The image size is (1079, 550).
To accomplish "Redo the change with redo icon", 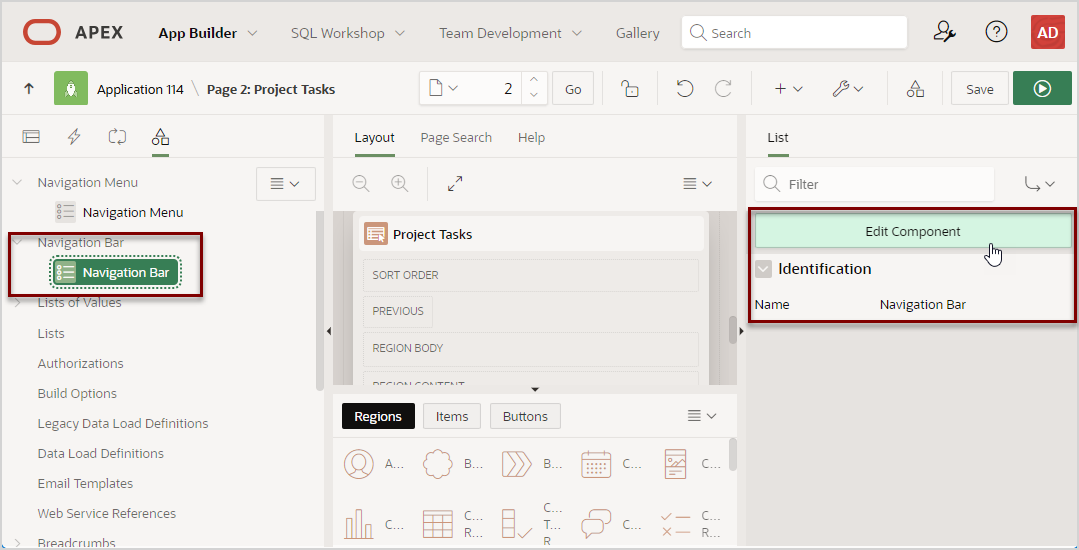I will [723, 88].
